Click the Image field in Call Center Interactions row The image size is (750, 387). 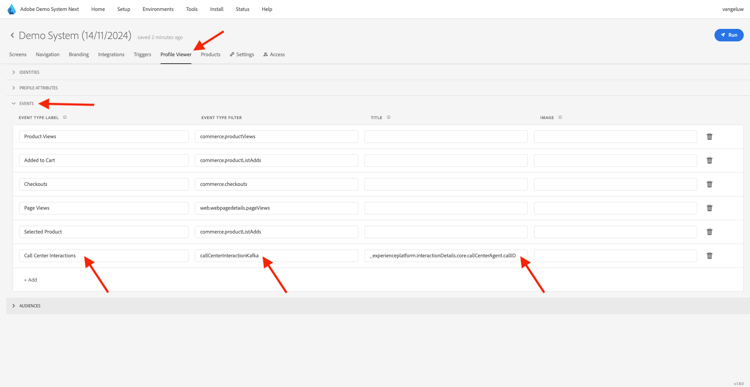point(616,255)
